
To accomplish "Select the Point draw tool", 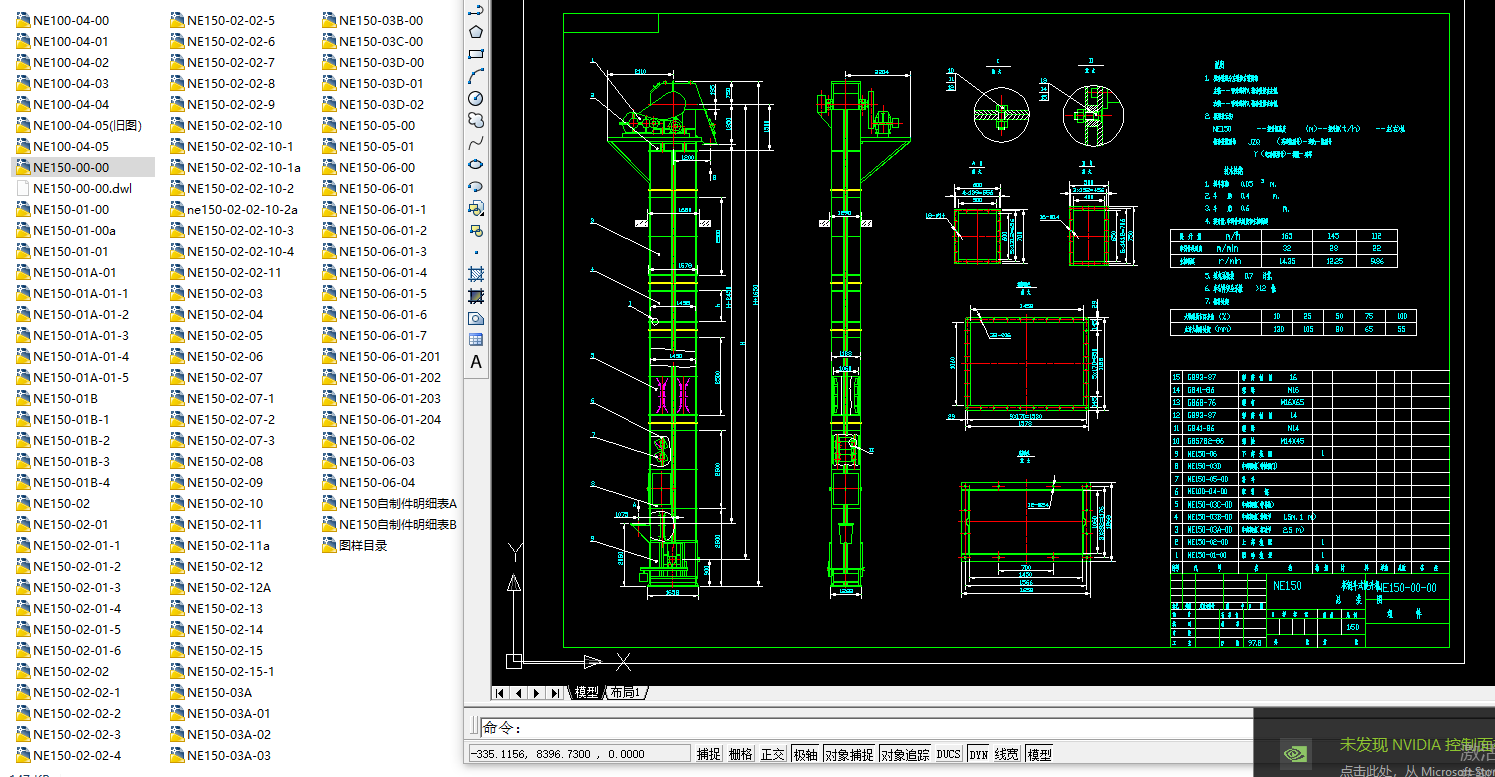I will coord(476,252).
